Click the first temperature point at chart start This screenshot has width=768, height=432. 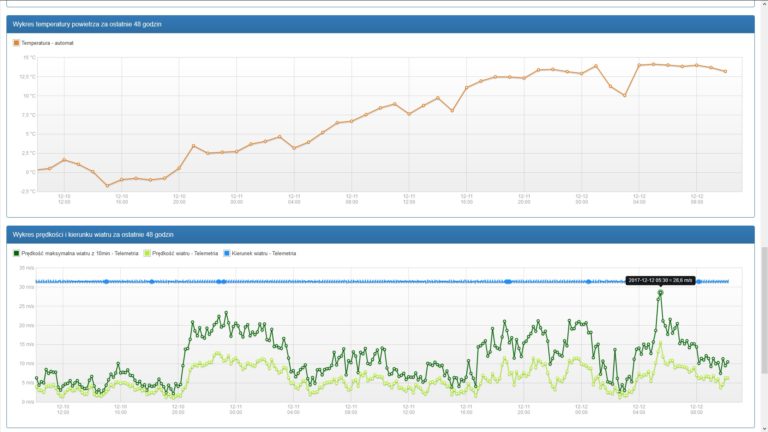[x=38, y=170]
